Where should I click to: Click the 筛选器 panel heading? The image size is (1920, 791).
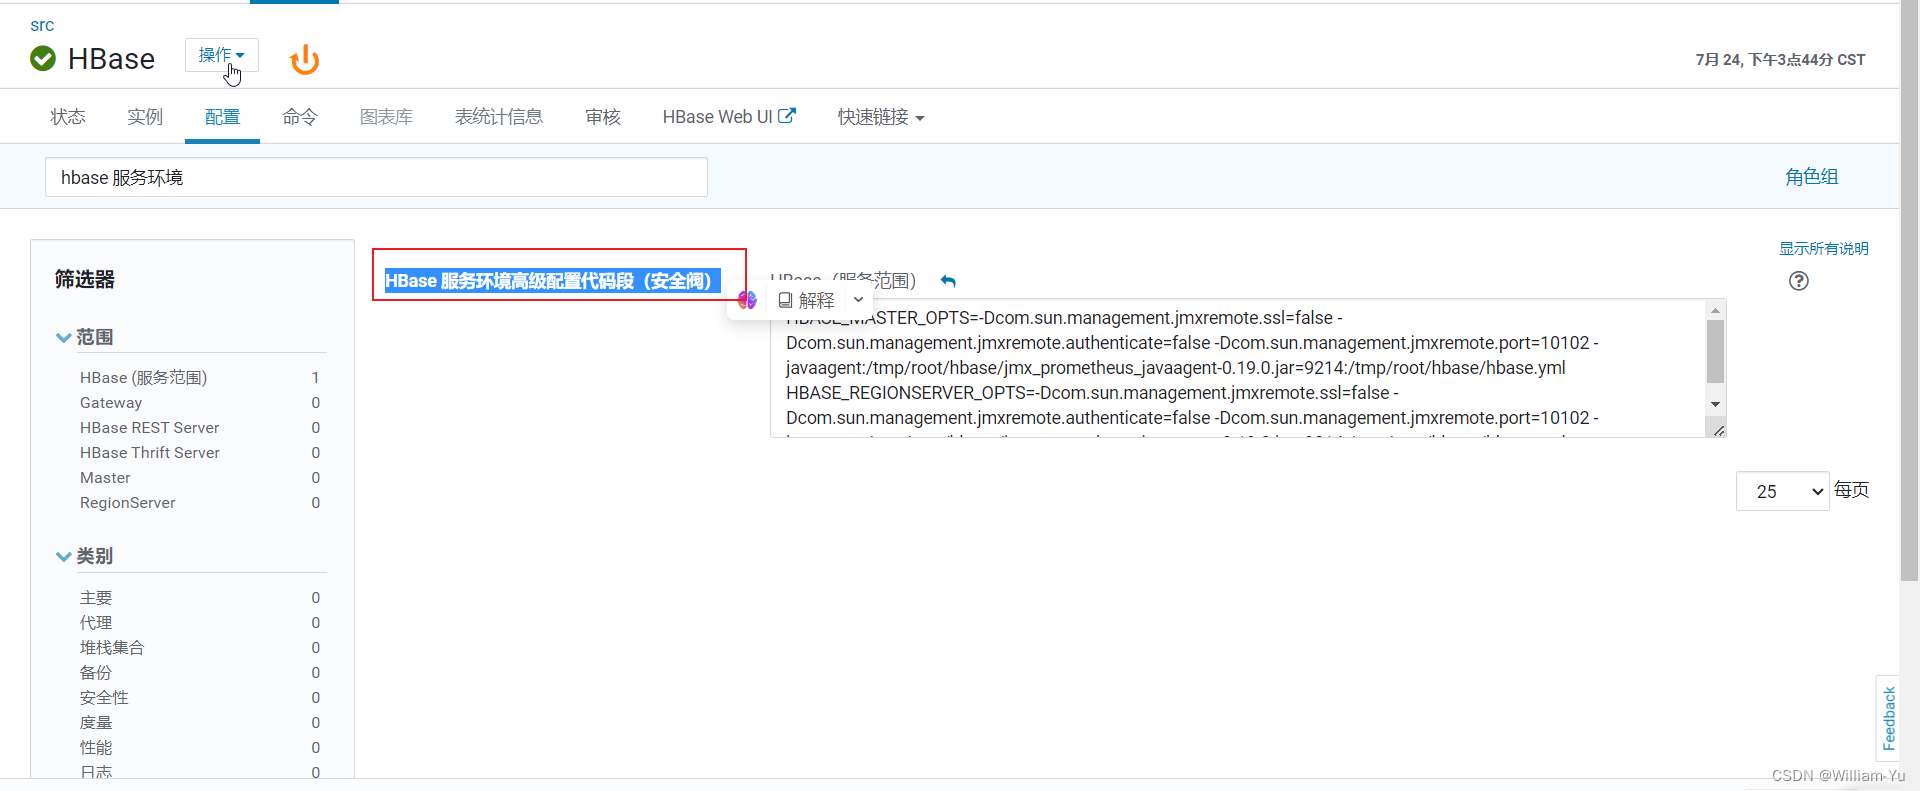[x=85, y=280]
